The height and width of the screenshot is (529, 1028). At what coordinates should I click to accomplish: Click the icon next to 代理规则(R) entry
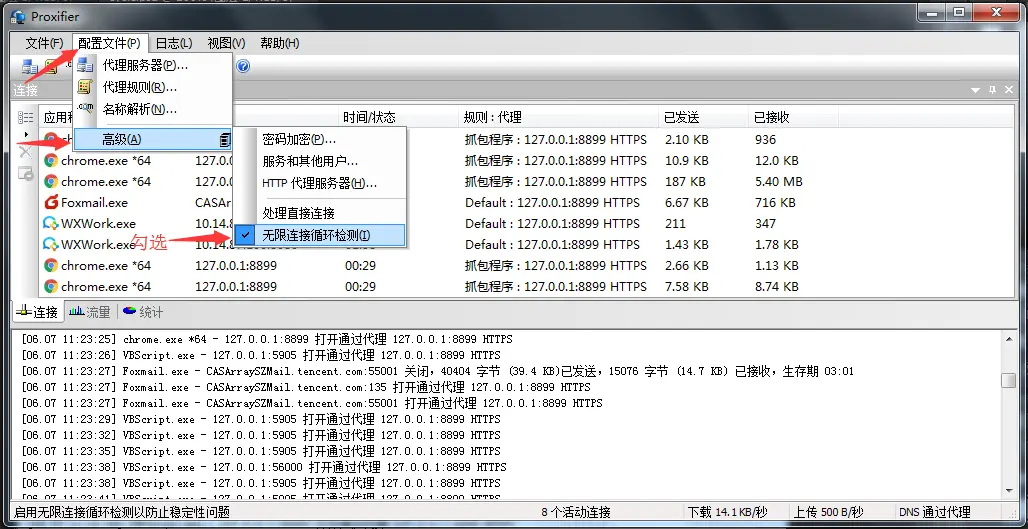tap(85, 87)
